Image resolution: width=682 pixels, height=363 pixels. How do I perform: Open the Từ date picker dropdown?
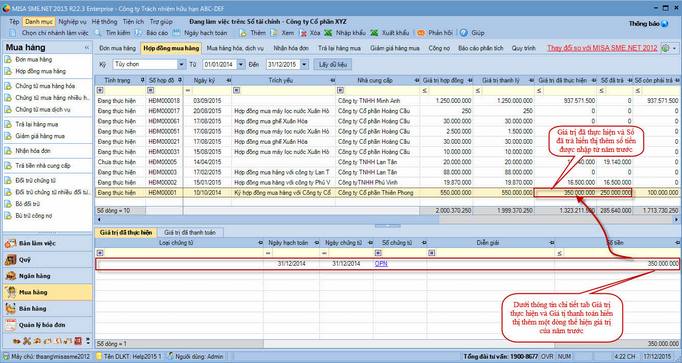(x=241, y=64)
